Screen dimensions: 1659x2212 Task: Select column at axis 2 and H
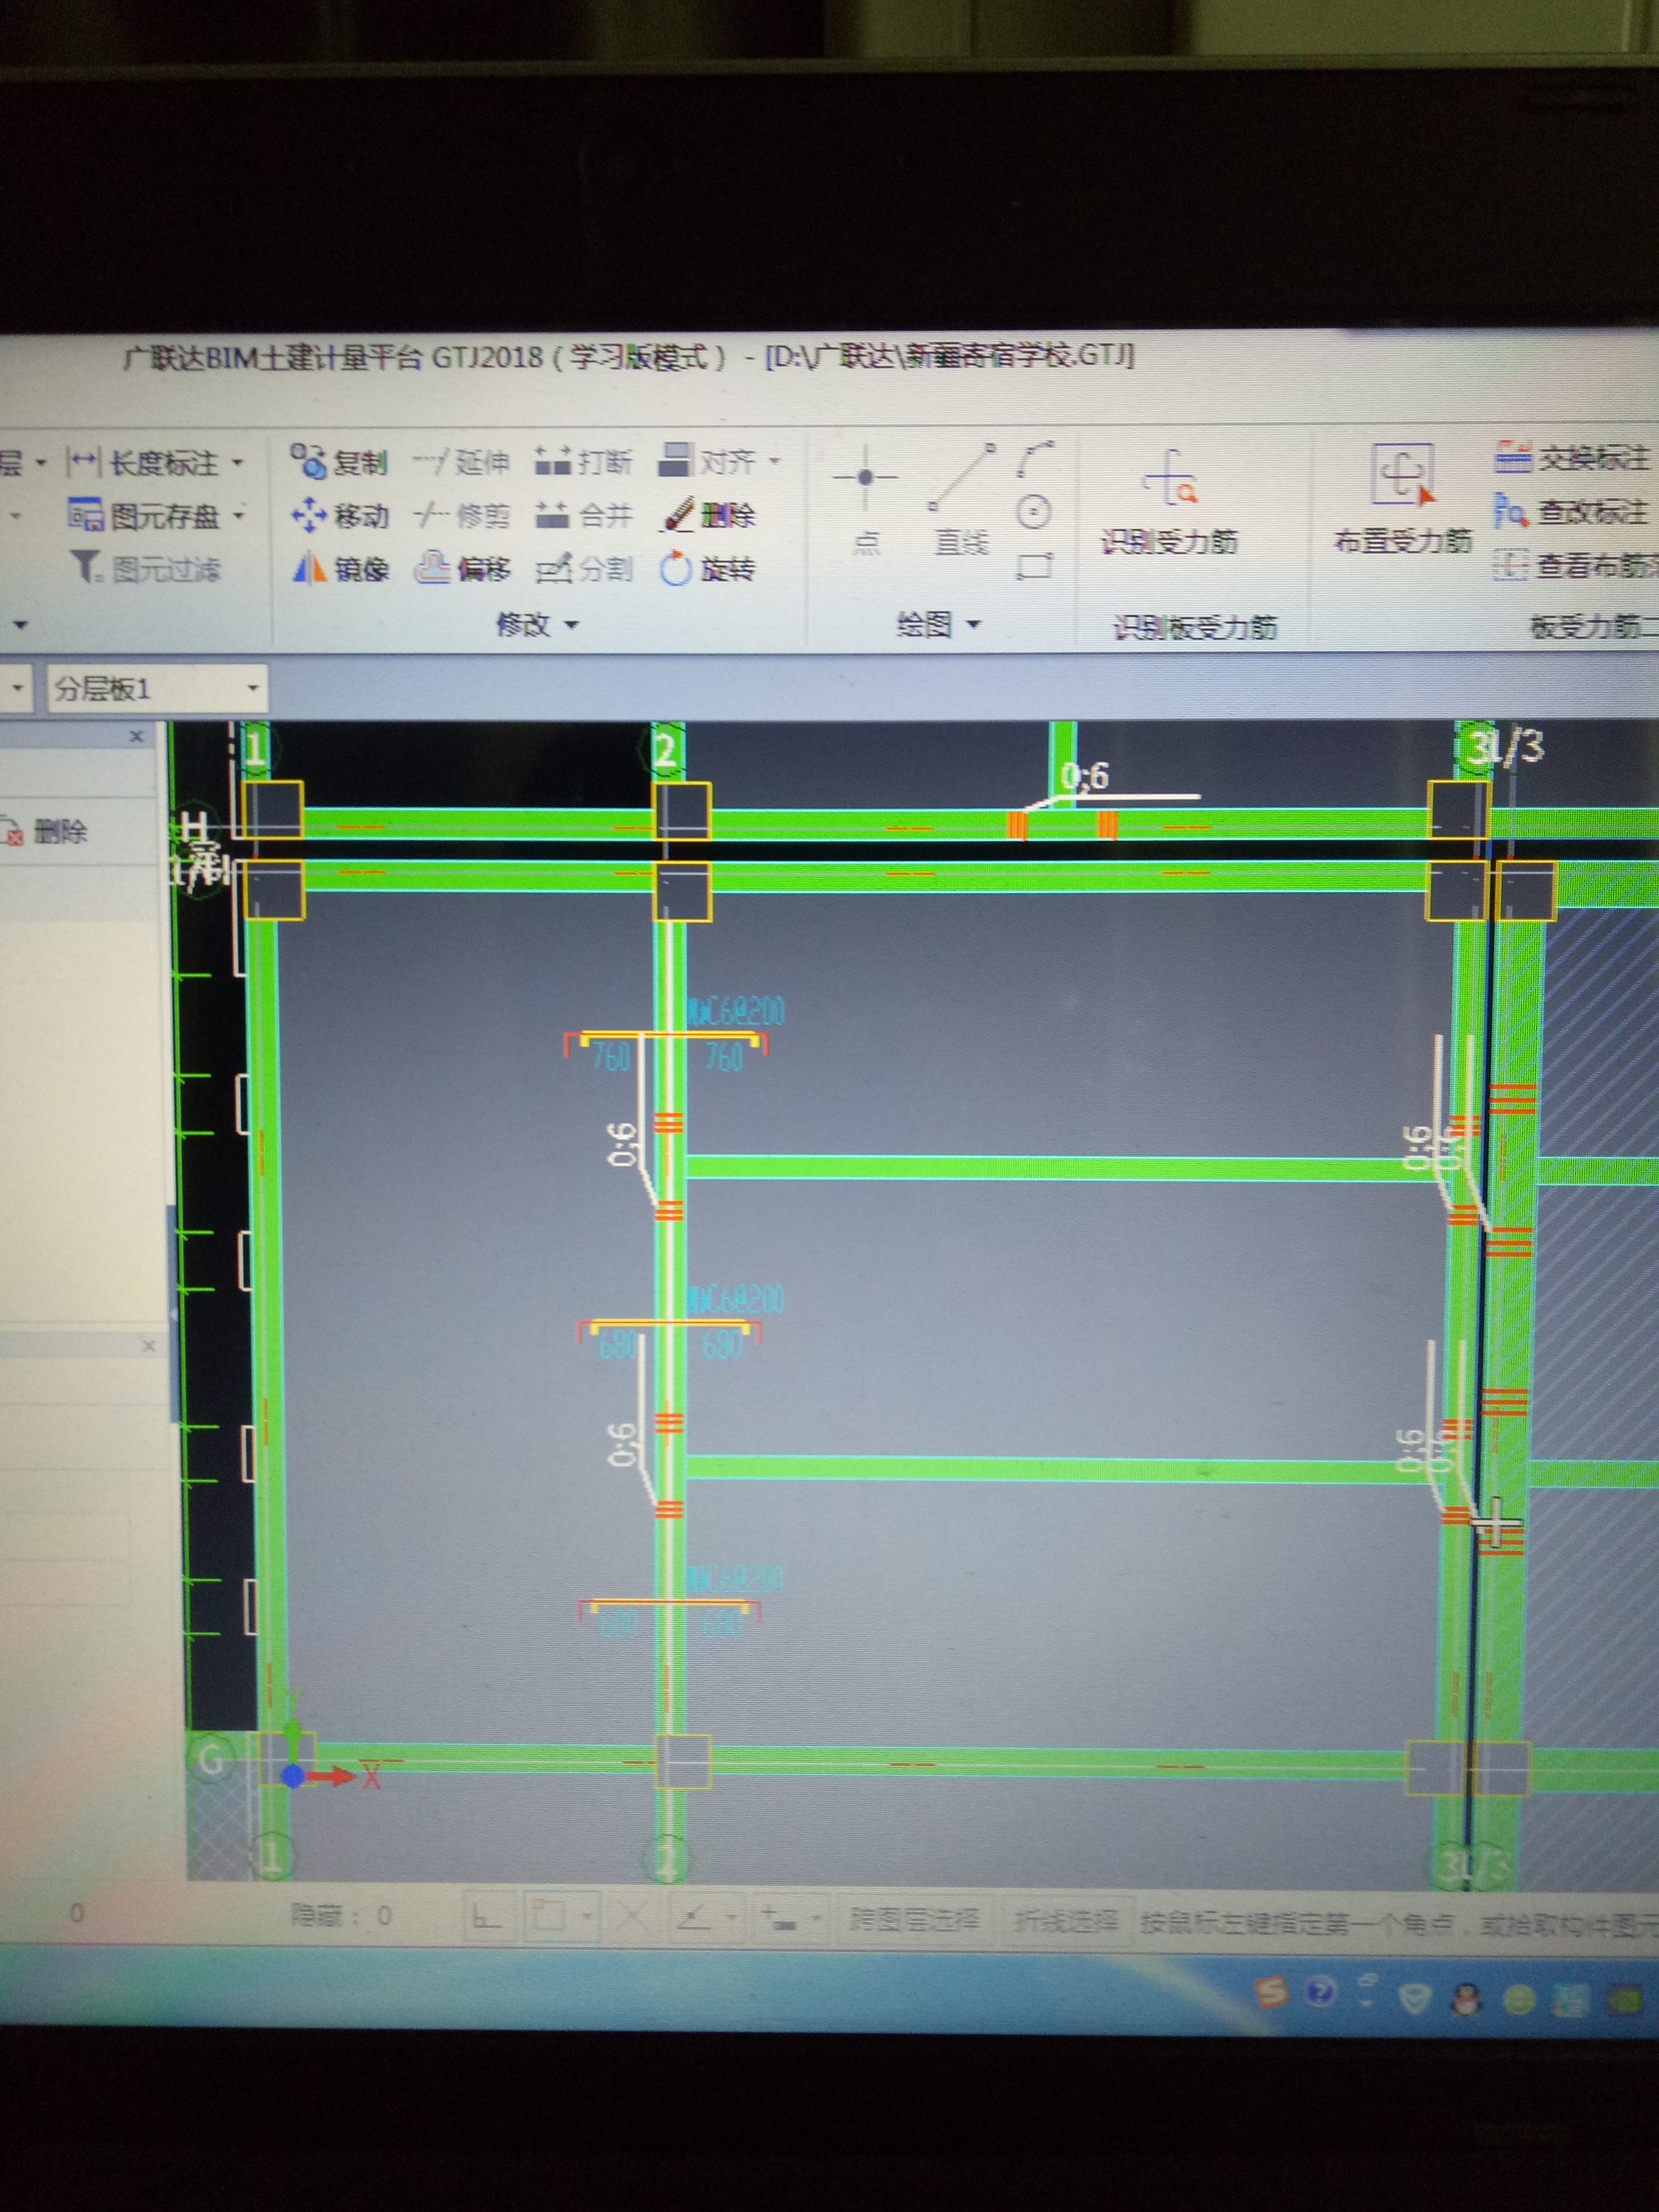tap(681, 811)
